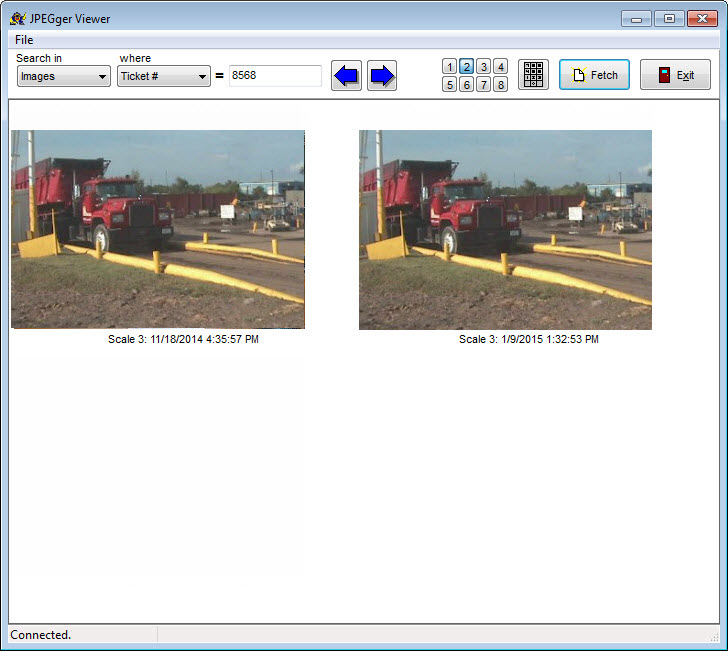Screen dimensions: 728x651
Task: Open the 11/18/2014 truck image thumbnail
Action: pos(158,229)
